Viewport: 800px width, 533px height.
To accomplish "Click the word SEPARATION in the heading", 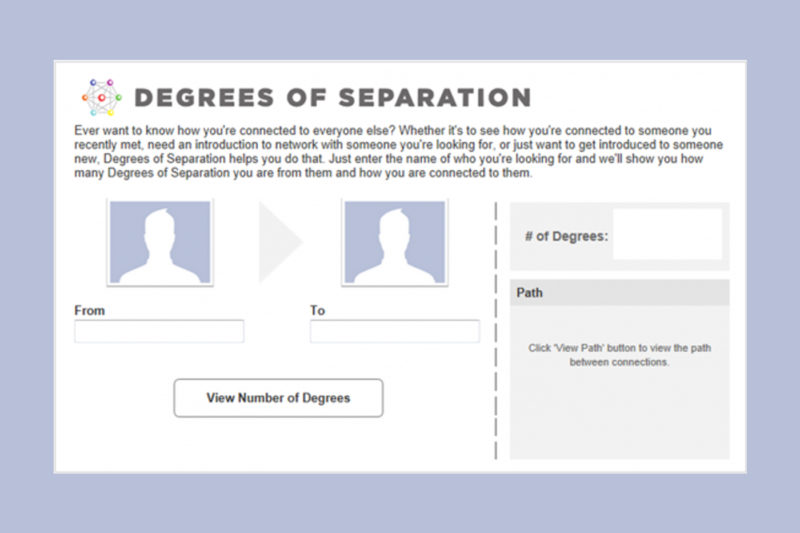I will tap(442, 98).
